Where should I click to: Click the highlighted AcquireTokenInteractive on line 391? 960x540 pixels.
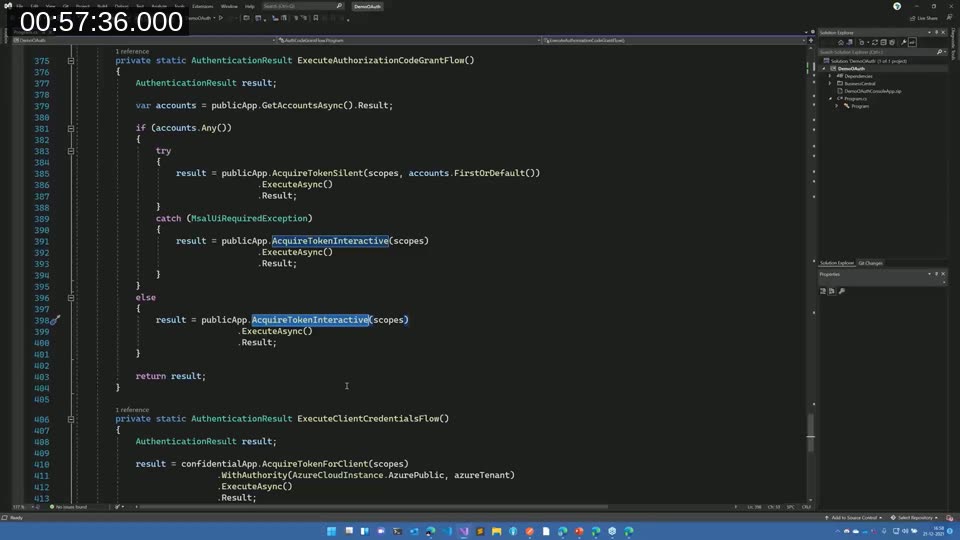(x=330, y=241)
